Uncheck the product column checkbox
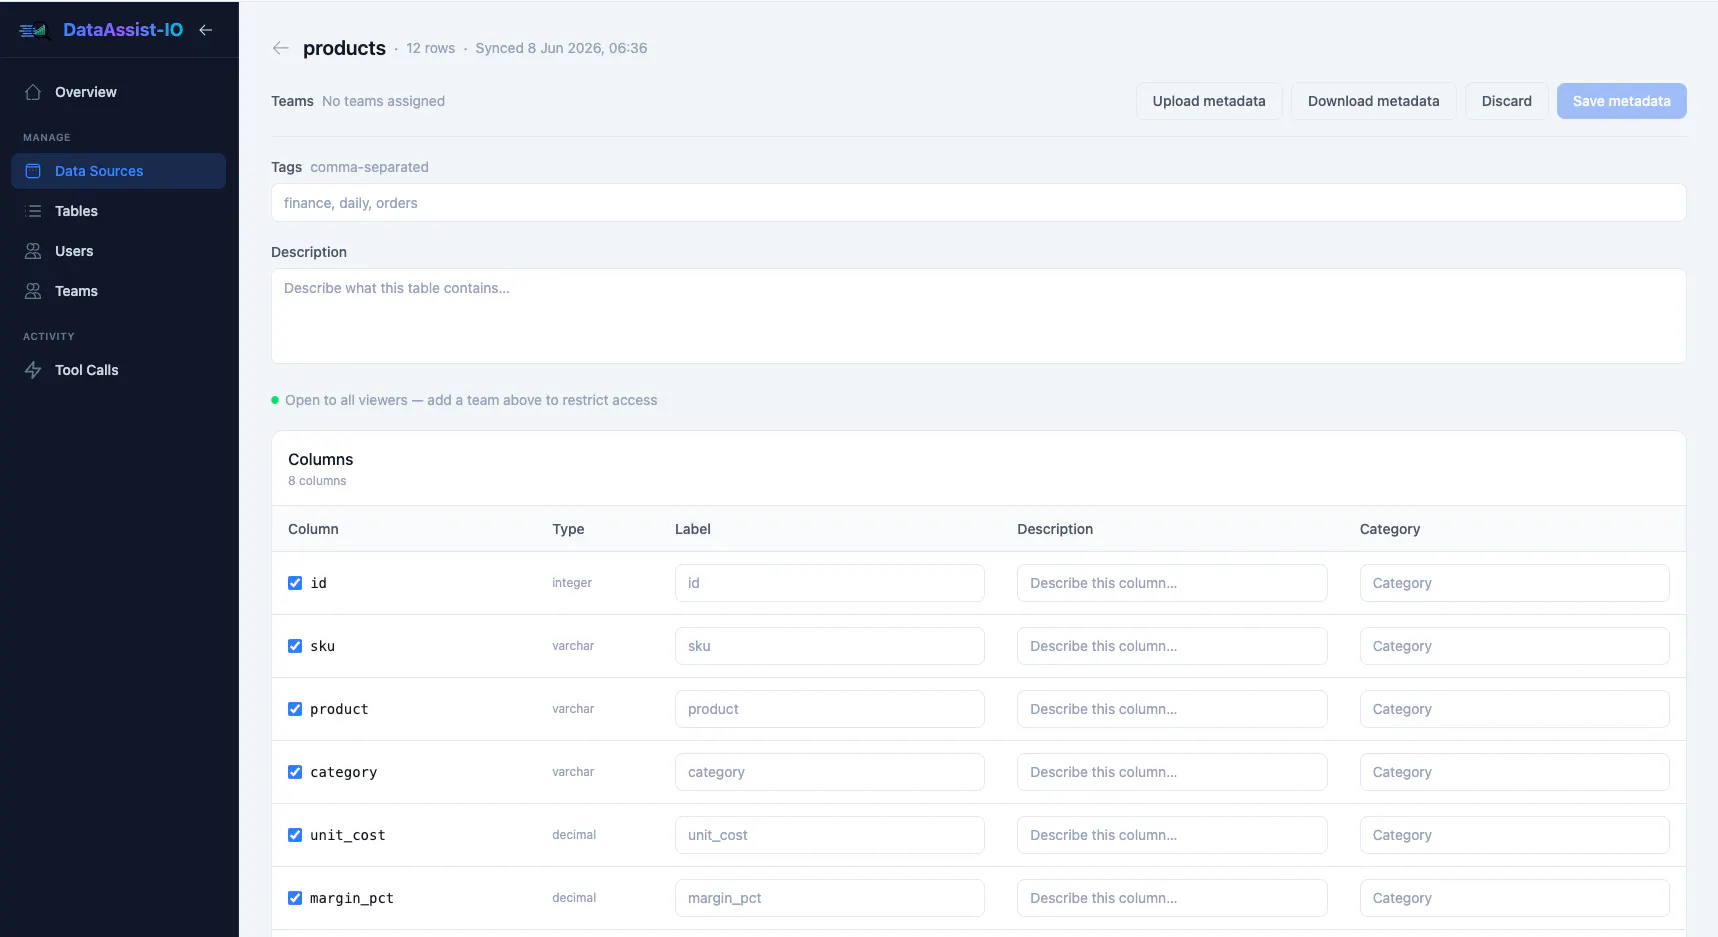 pyautogui.click(x=295, y=709)
